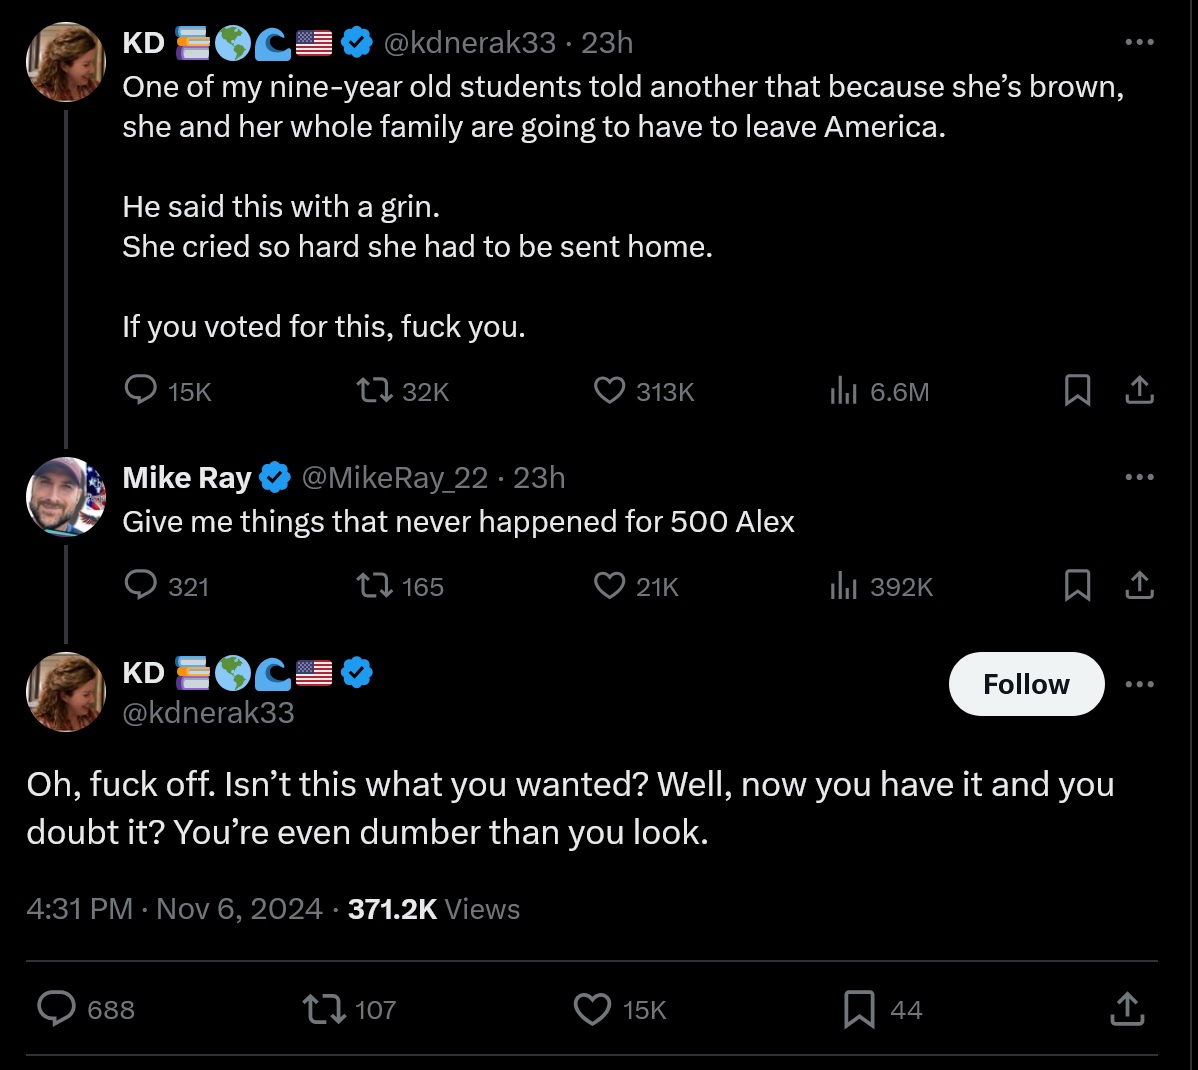Open more options next to Follow button
This screenshot has width=1198, height=1070.
click(1139, 684)
